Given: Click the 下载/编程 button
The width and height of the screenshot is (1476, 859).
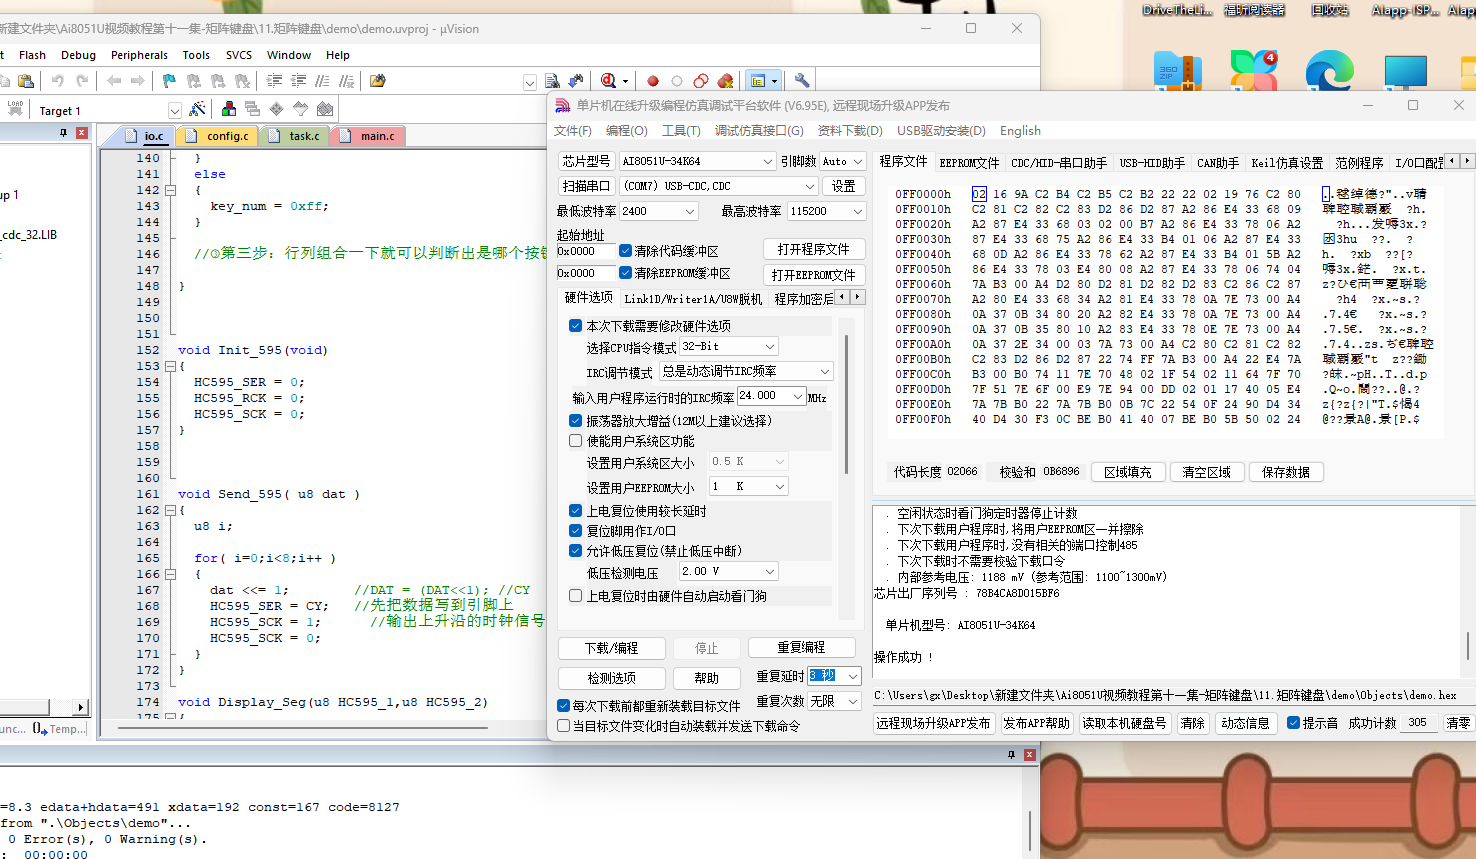Looking at the screenshot, I should point(611,648).
